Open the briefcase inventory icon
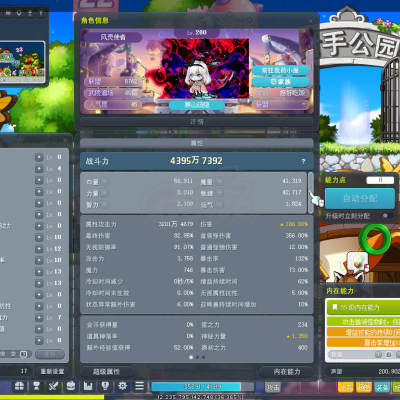The width and height of the screenshot is (400, 400). point(71,386)
